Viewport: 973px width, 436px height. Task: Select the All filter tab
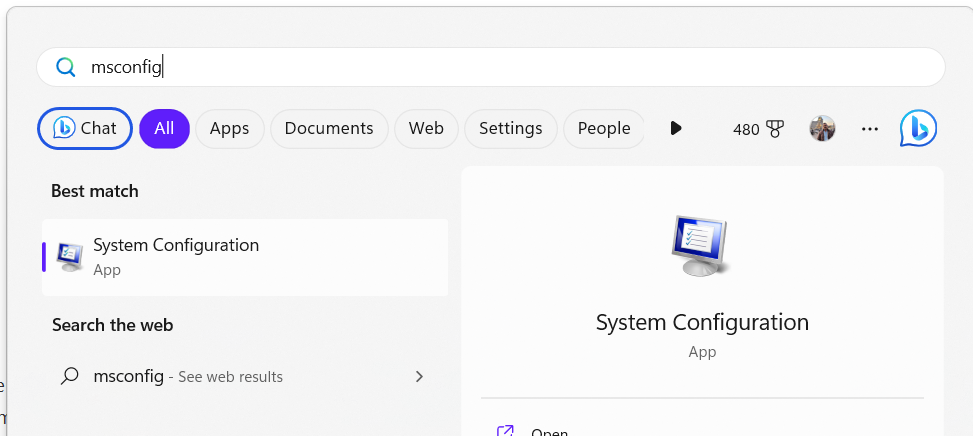(x=164, y=128)
